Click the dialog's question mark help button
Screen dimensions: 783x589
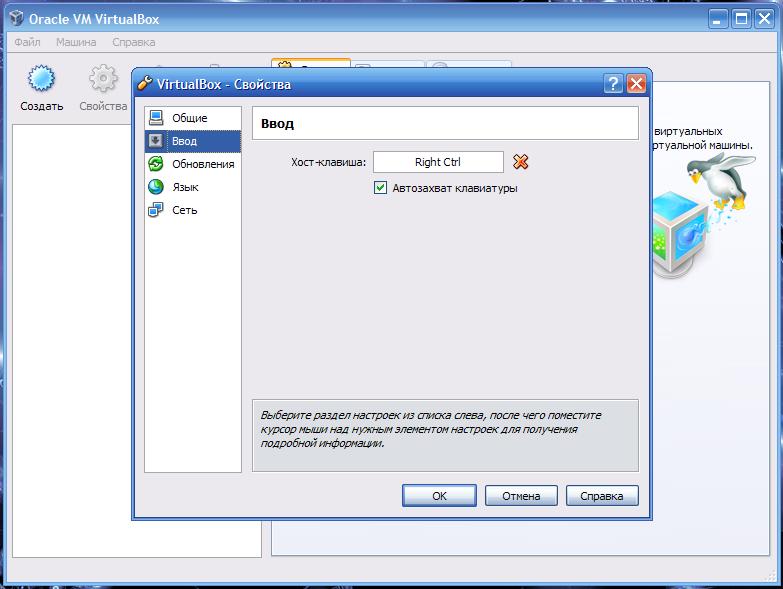pyautogui.click(x=613, y=83)
